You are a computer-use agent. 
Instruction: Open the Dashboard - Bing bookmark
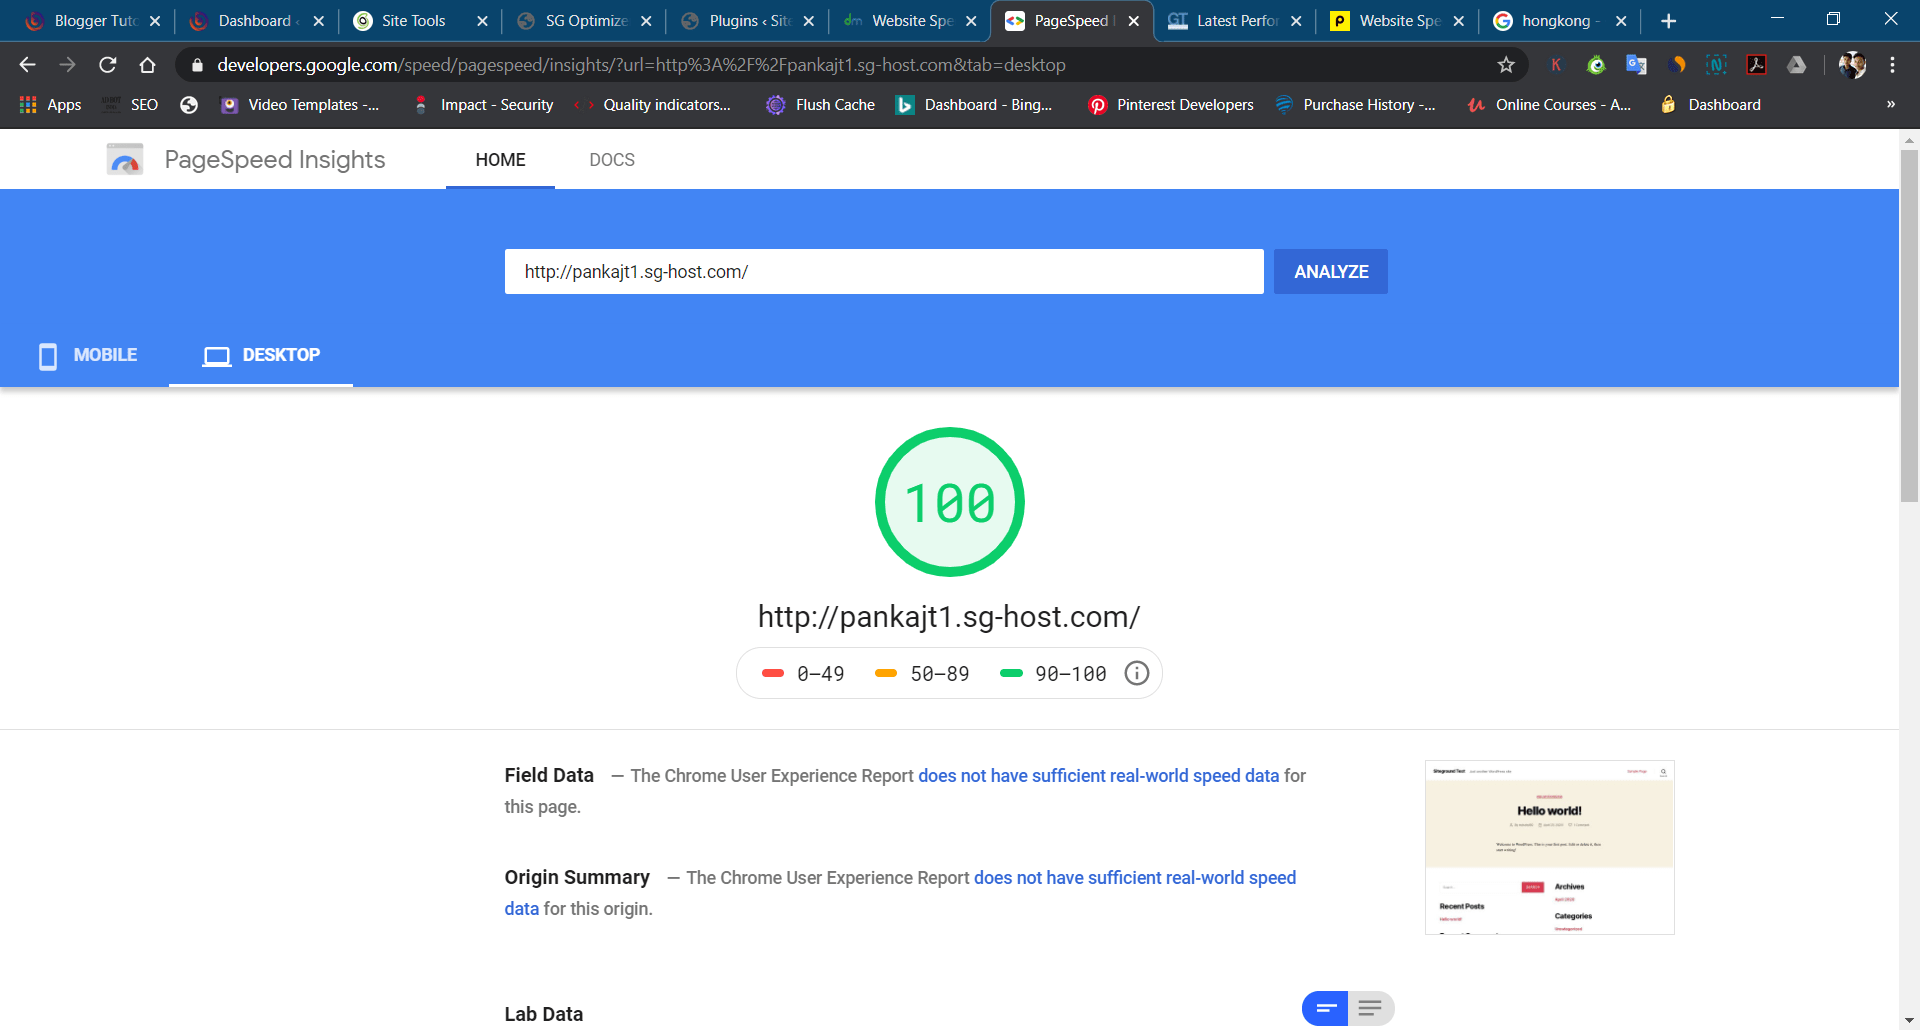click(974, 105)
